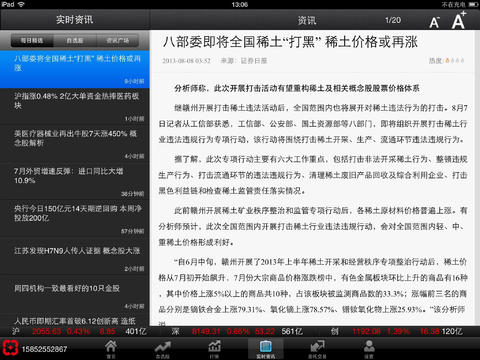This screenshot has height=360, width=480.
Task: Open news item 江苏发现H7N9人传人证据
Action: (75, 257)
